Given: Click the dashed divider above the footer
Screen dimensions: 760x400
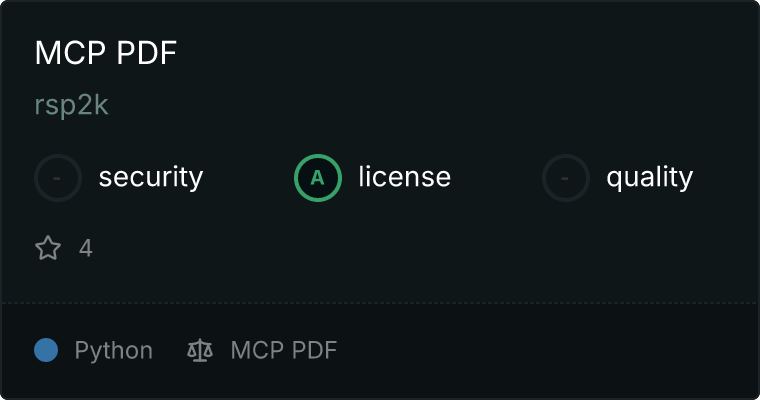Looking at the screenshot, I should click(x=380, y=303).
